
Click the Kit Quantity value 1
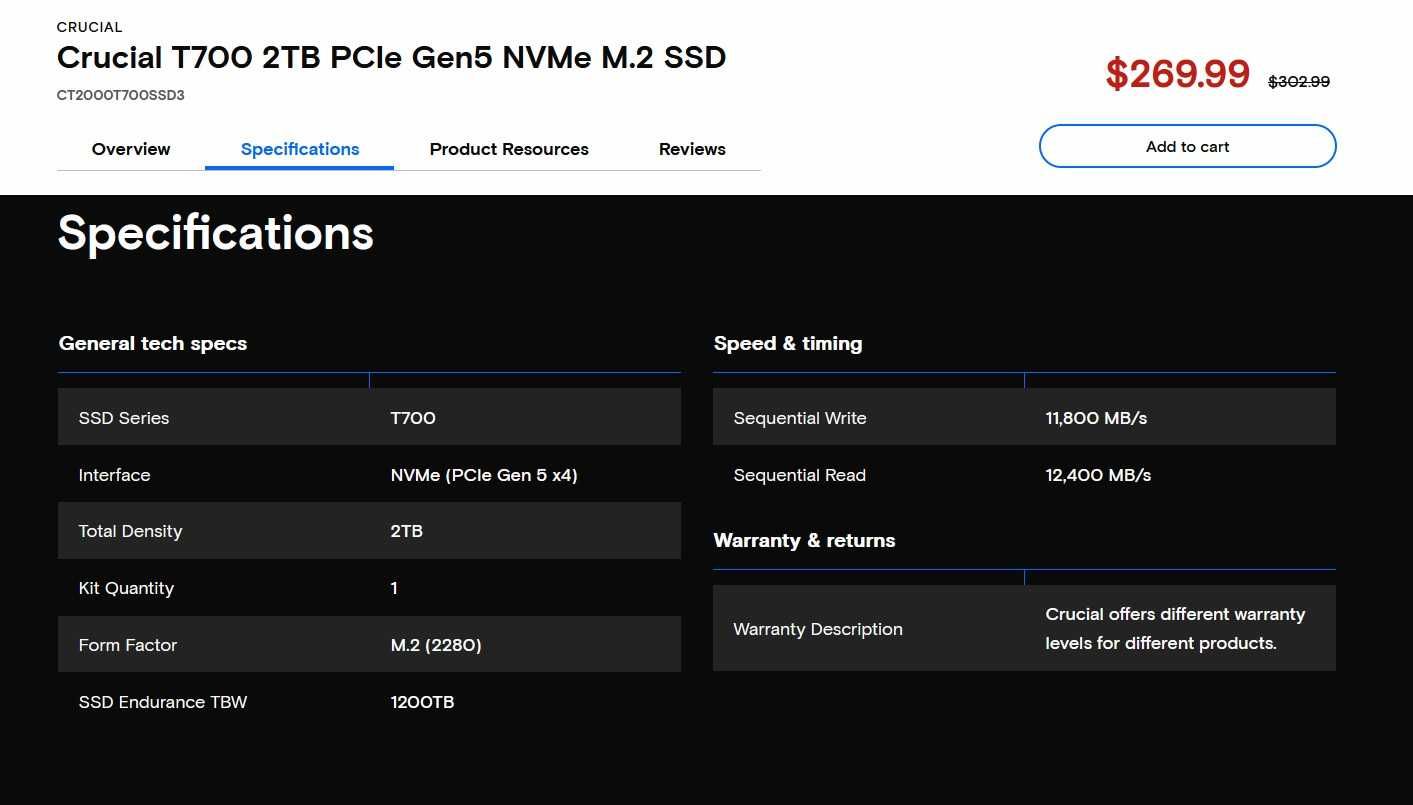394,588
